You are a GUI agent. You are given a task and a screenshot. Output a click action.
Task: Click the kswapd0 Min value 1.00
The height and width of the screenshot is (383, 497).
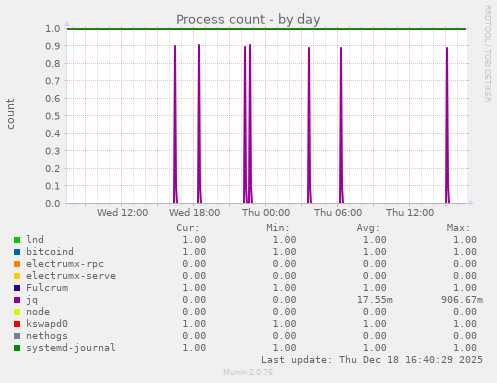tap(284, 324)
